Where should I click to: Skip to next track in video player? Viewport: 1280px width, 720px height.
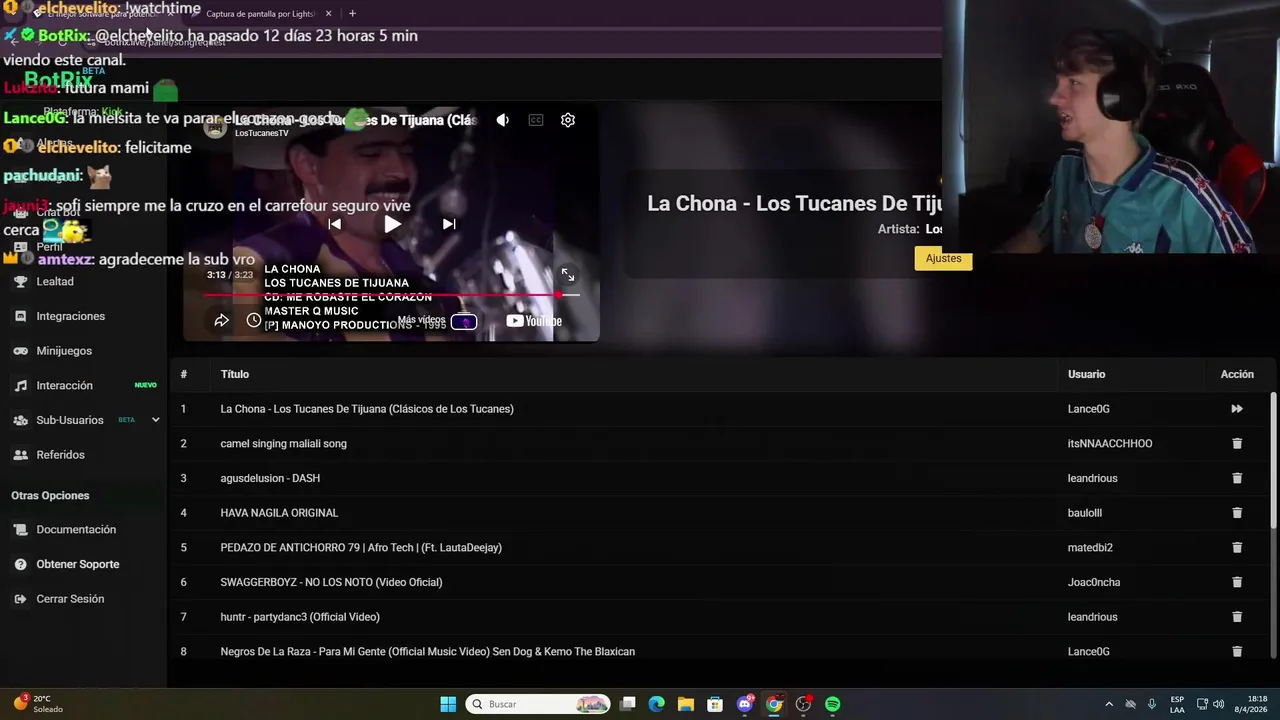click(x=449, y=224)
